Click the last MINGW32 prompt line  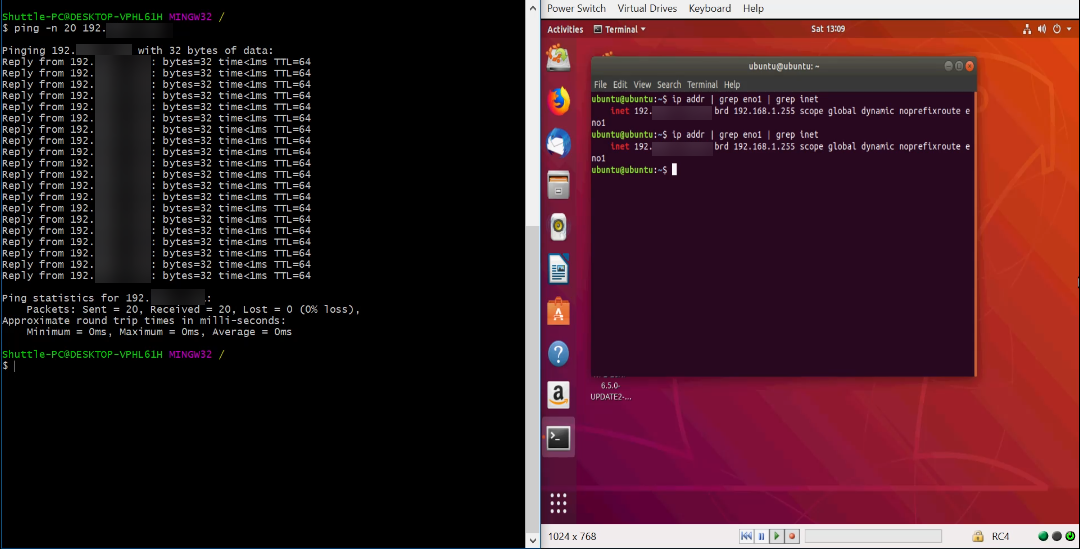click(x=114, y=354)
